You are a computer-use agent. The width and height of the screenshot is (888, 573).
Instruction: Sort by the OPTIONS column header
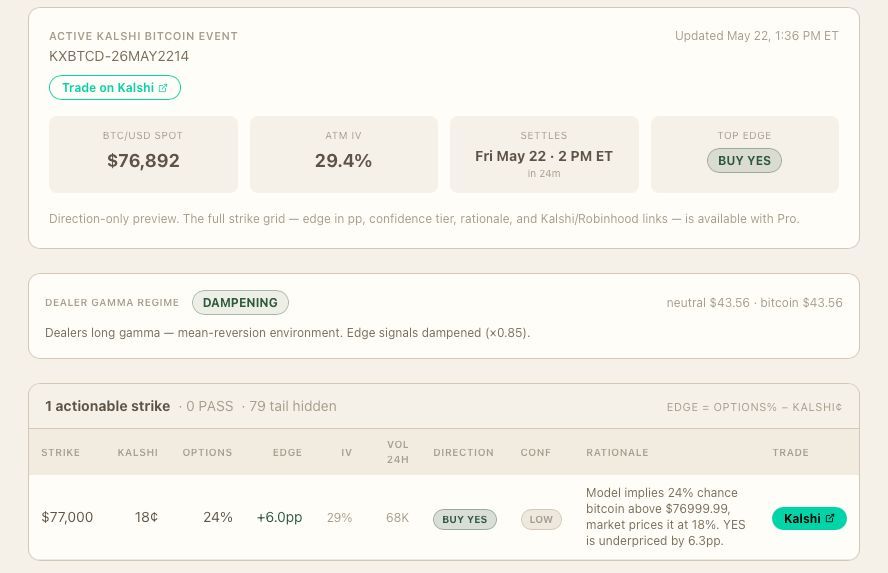coord(207,452)
